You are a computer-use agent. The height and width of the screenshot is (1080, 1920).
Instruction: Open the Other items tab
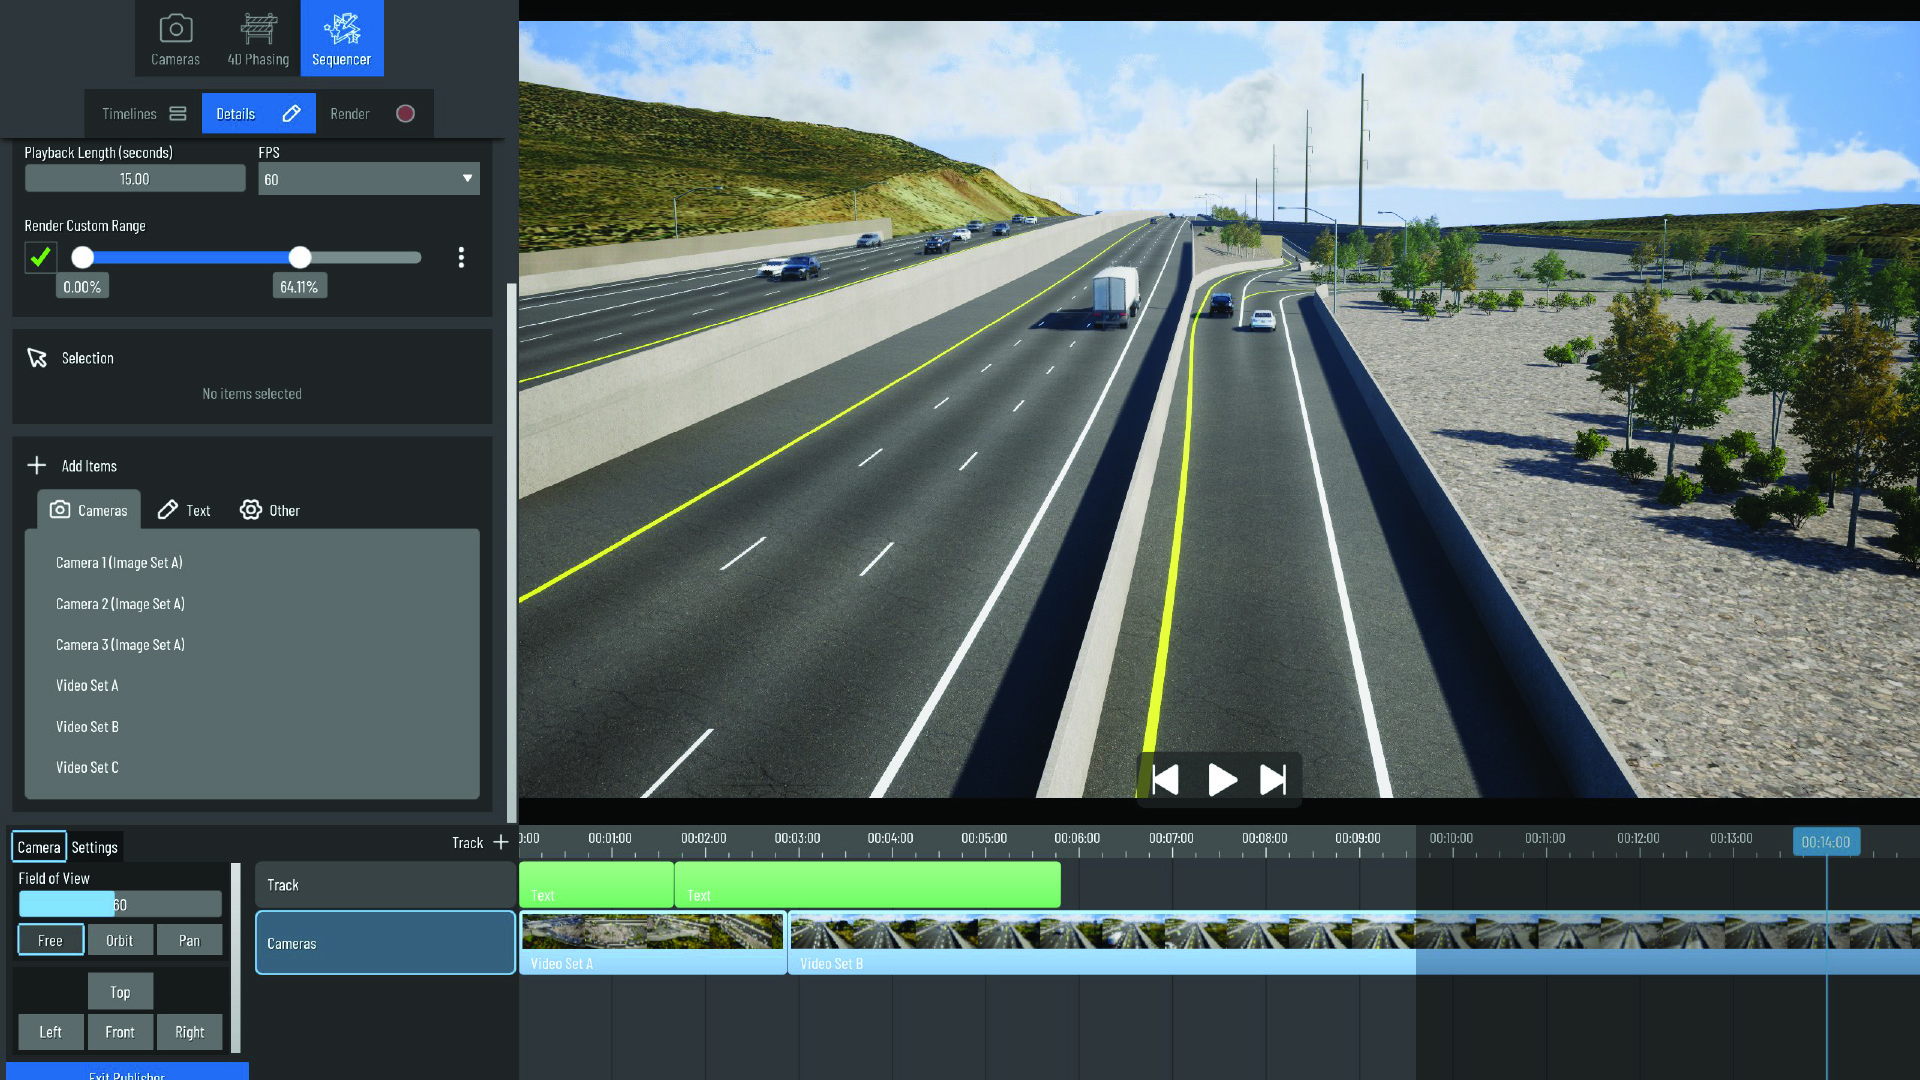point(270,511)
